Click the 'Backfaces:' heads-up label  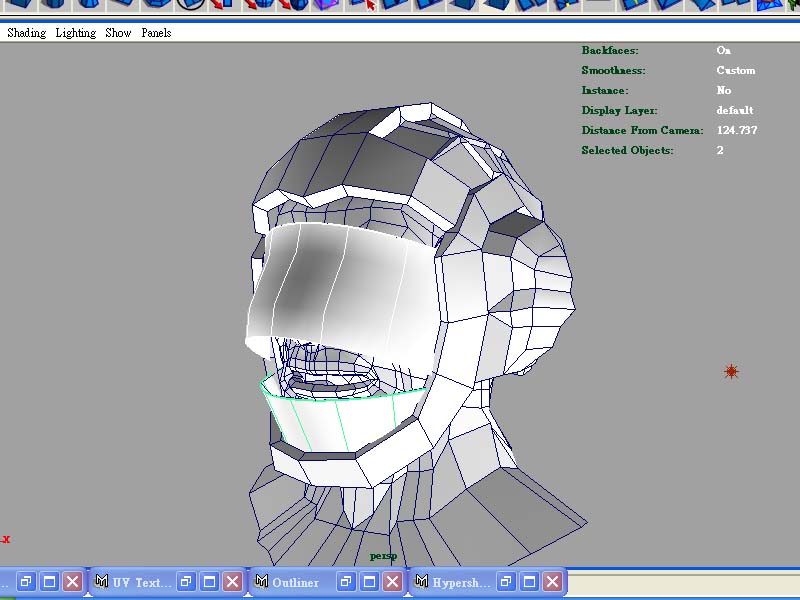(610, 50)
